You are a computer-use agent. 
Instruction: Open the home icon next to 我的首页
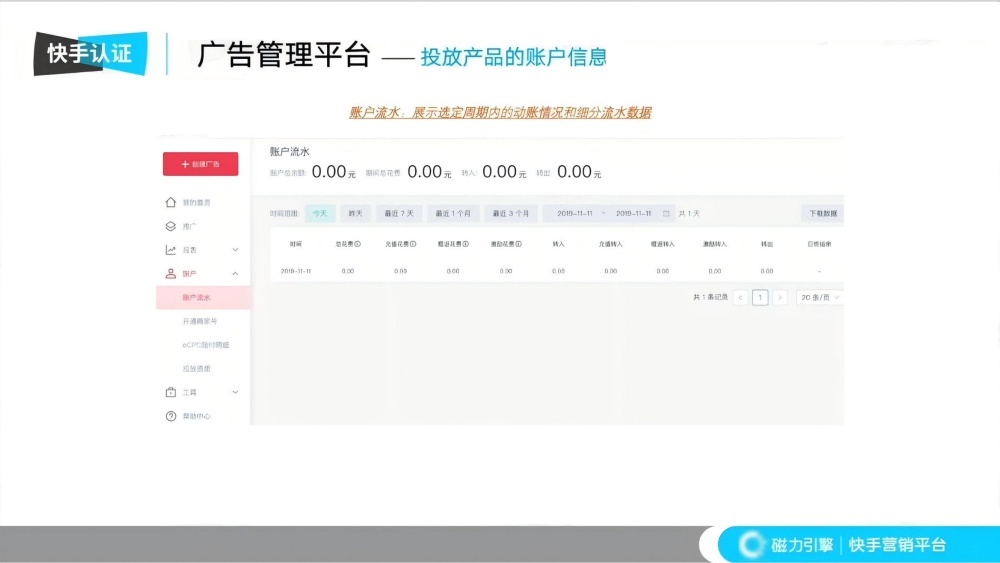pyautogui.click(x=170, y=202)
